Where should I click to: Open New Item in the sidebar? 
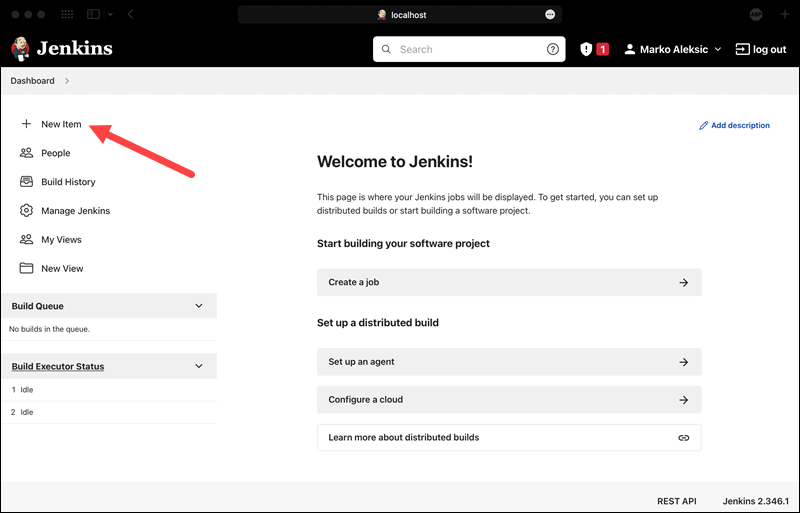61,124
